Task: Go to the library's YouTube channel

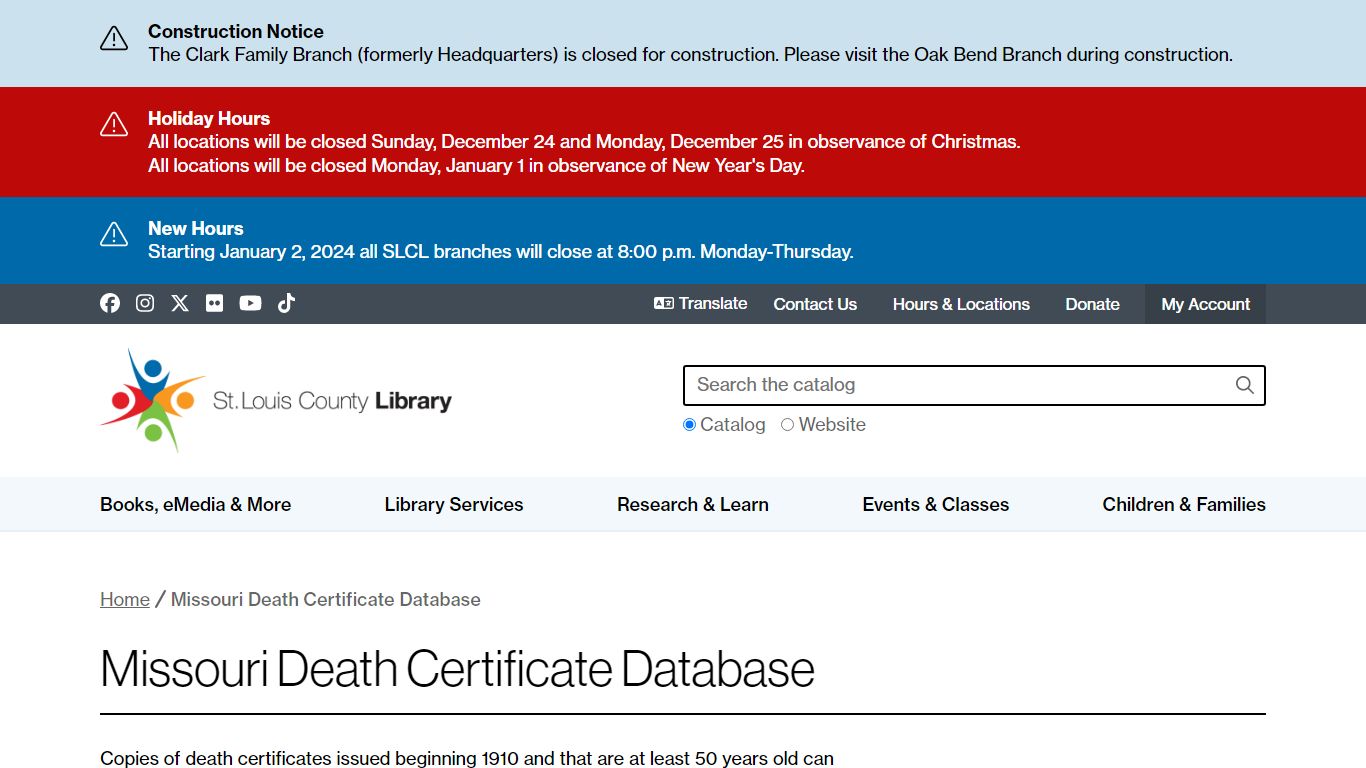Action: 251,303
